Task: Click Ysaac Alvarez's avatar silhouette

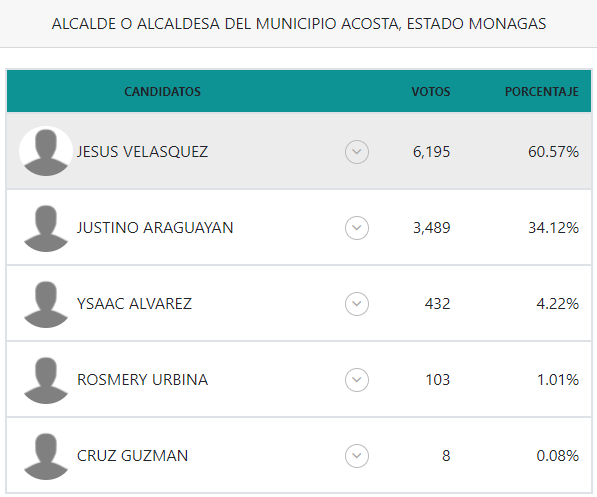Action: click(x=46, y=304)
